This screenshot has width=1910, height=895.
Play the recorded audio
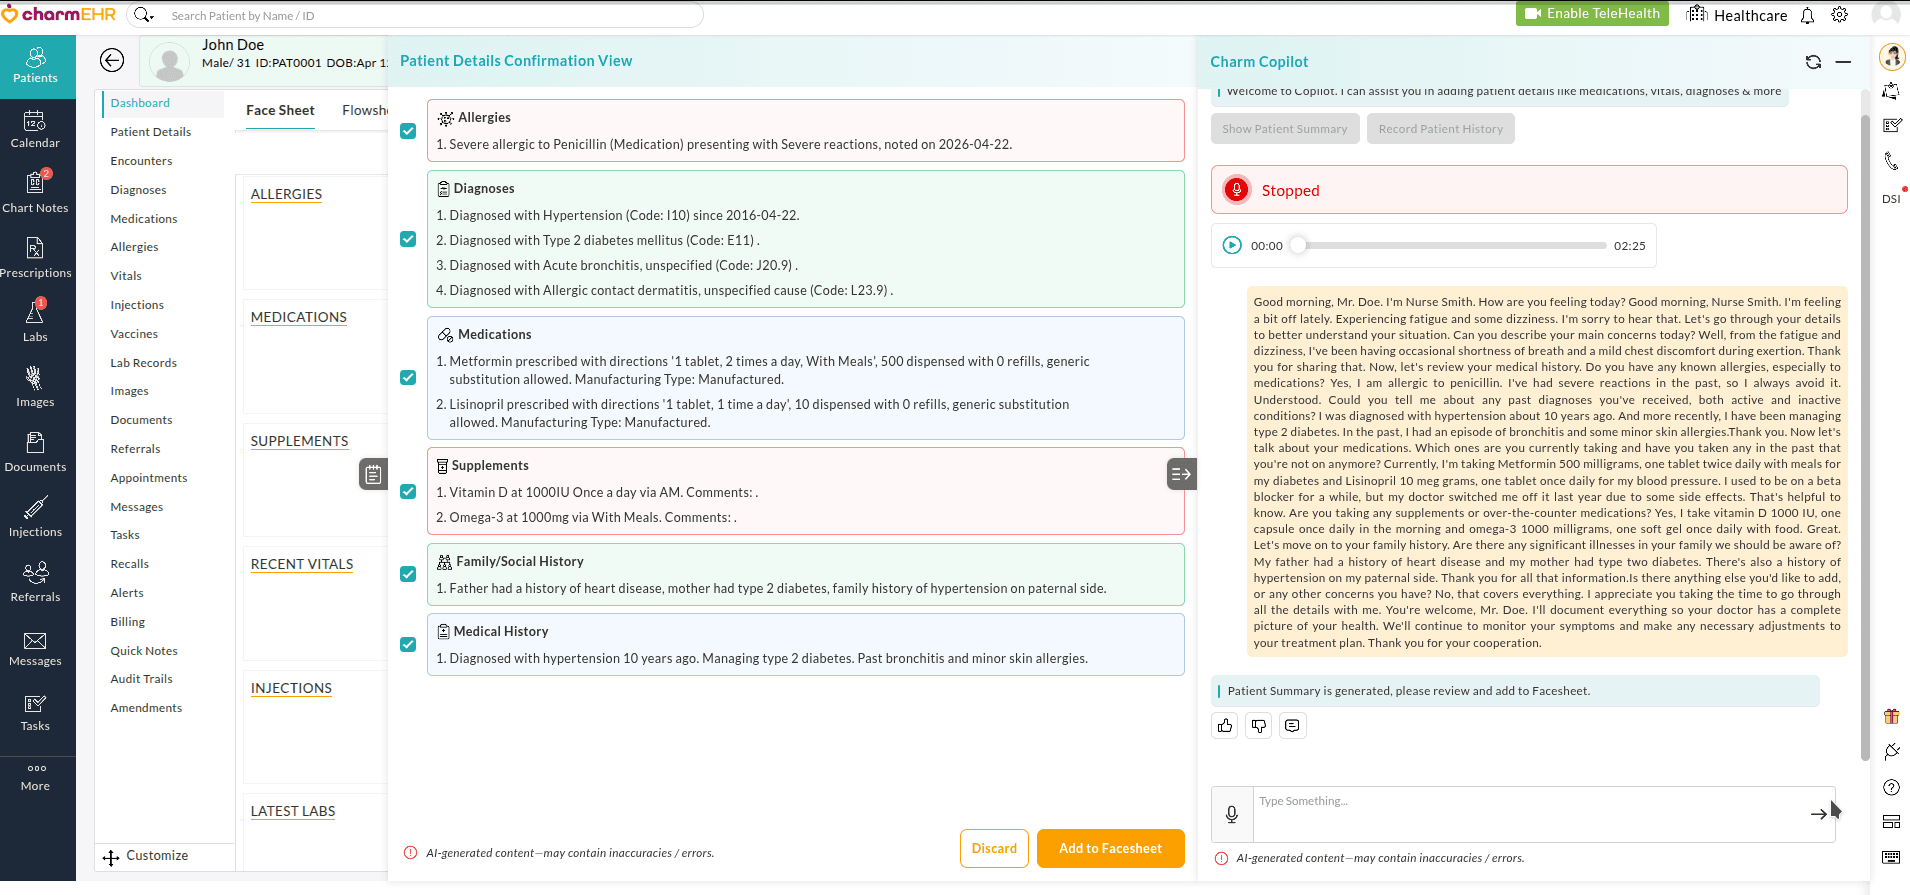[x=1232, y=245]
